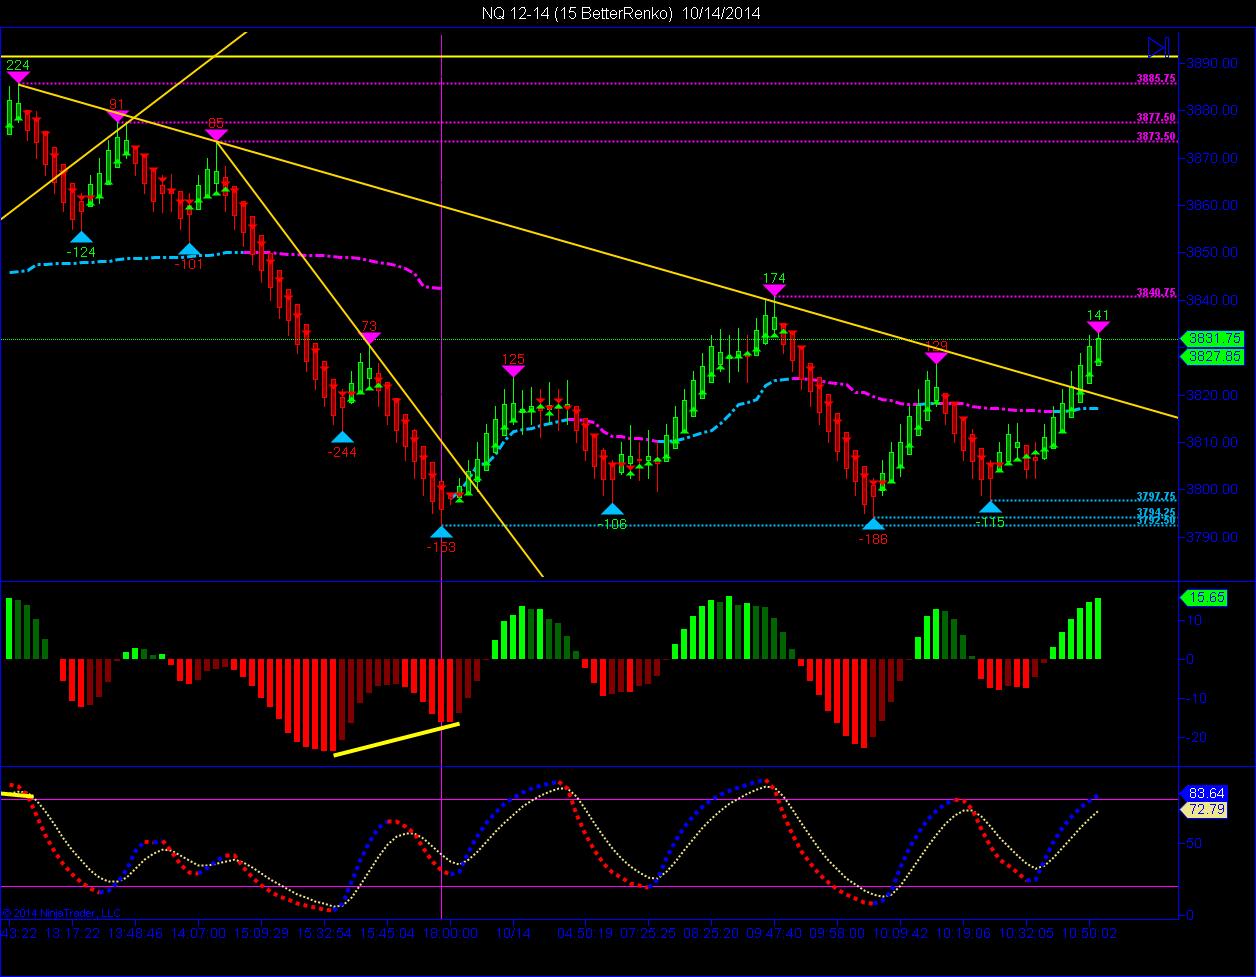Click the 15:32:54 time axis label

click(324, 932)
